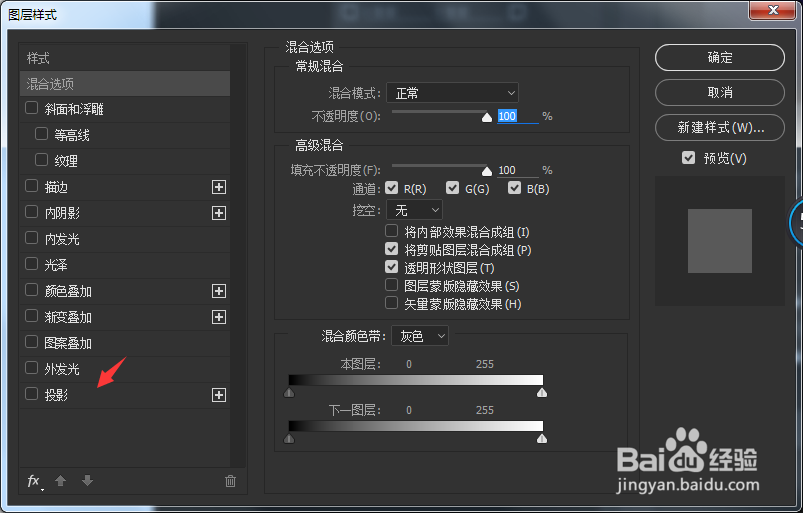Enable the 斜面和浮雕 checkbox
This screenshot has height=513, width=803.
(x=32, y=108)
